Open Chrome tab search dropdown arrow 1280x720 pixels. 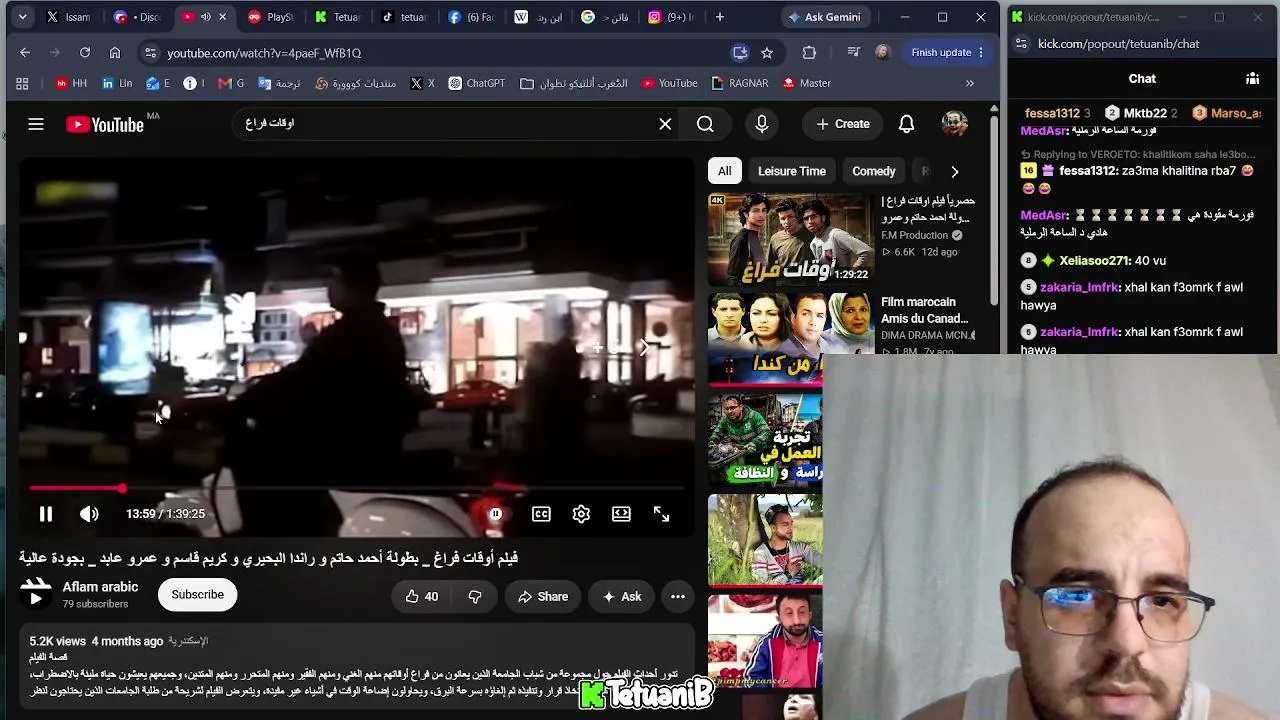pos(22,17)
